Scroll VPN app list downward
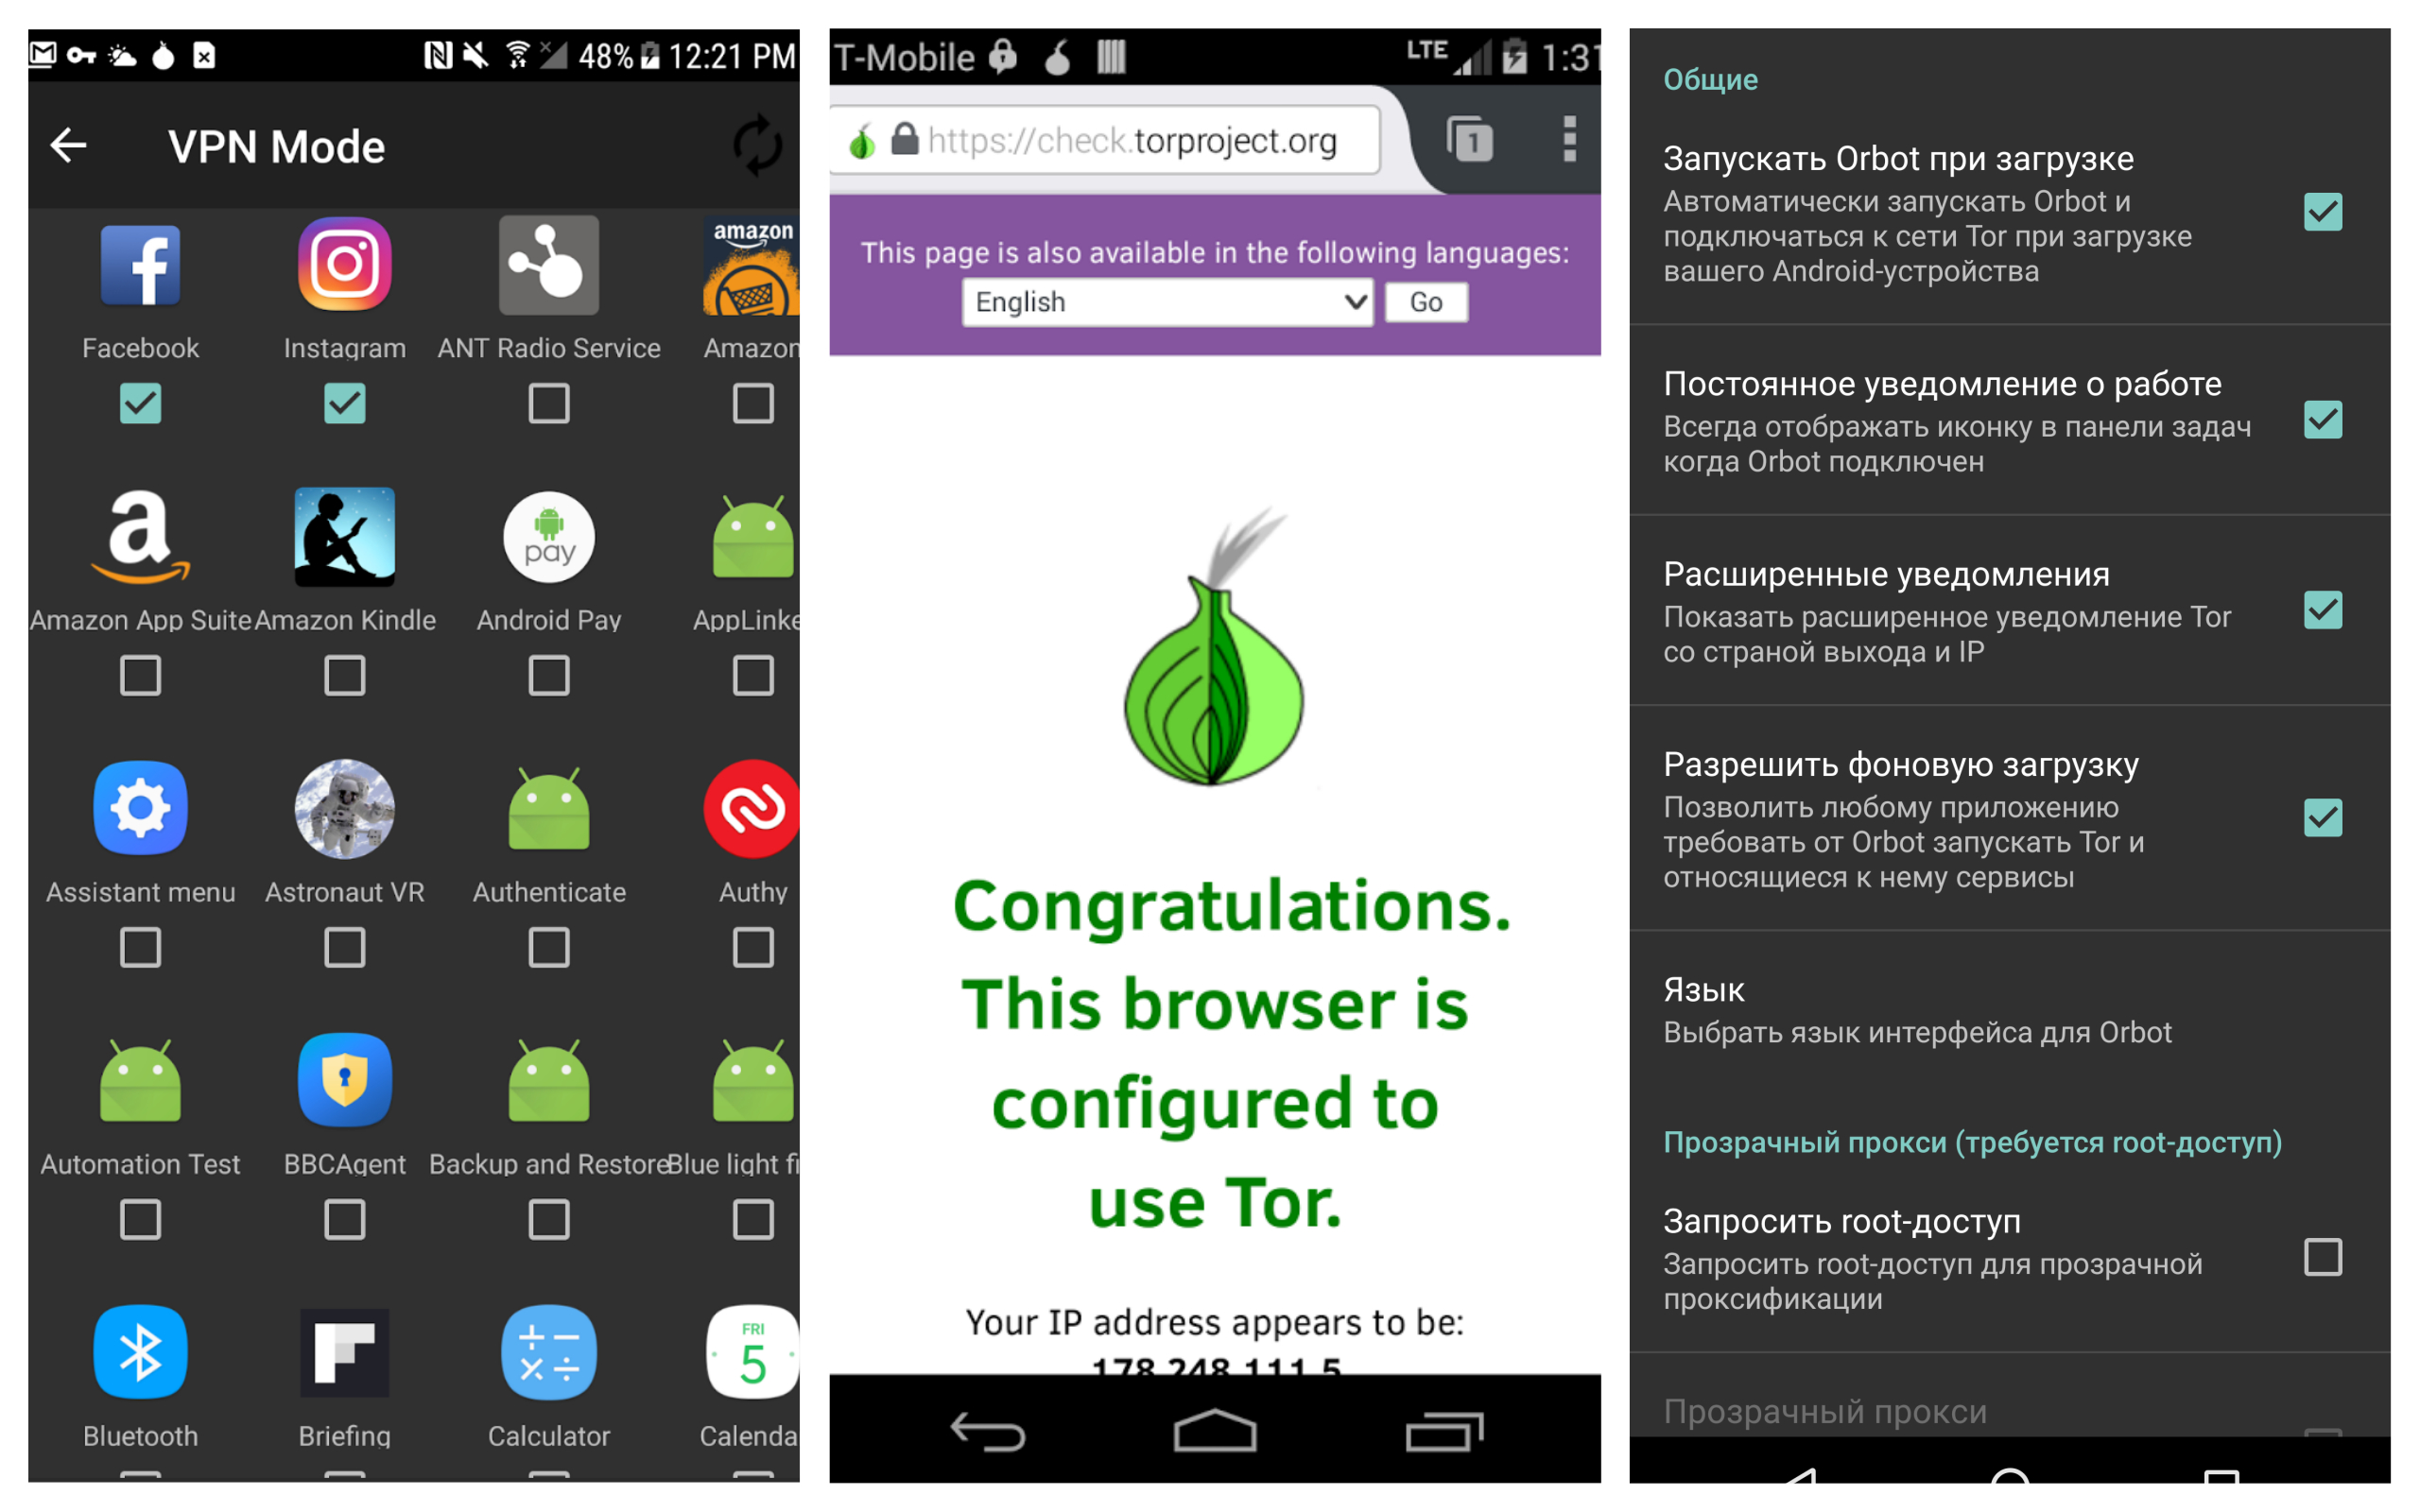2420x1512 pixels. pyautogui.click(x=411, y=871)
